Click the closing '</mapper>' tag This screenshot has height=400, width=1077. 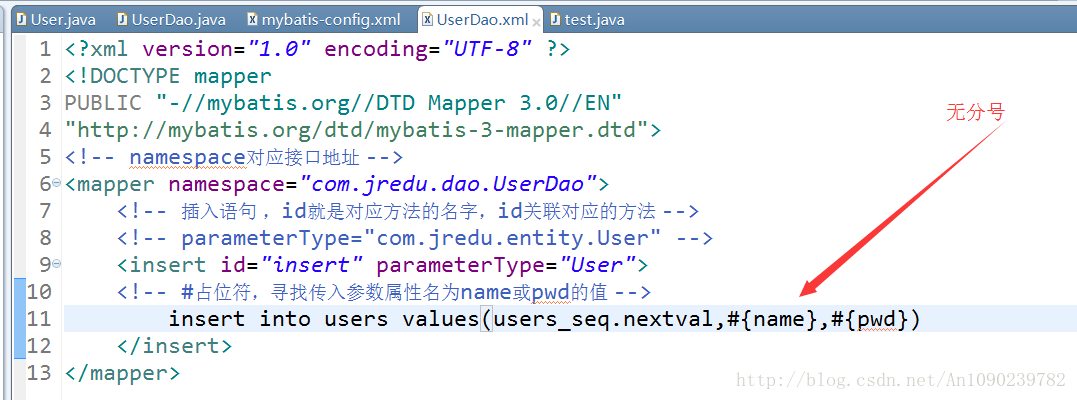click(x=122, y=373)
